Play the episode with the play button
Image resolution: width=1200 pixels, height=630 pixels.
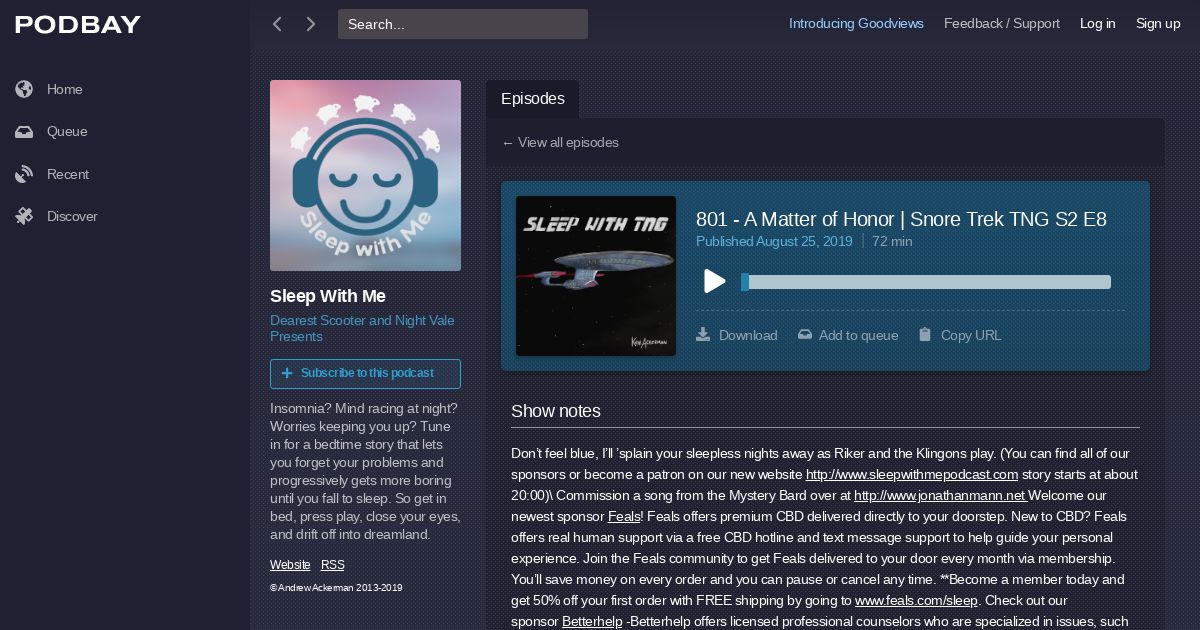[714, 281]
